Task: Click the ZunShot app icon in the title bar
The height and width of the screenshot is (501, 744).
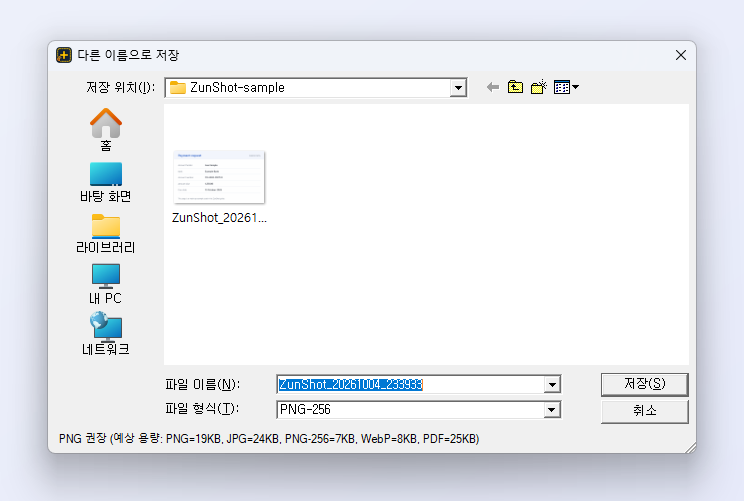Action: pos(64,55)
